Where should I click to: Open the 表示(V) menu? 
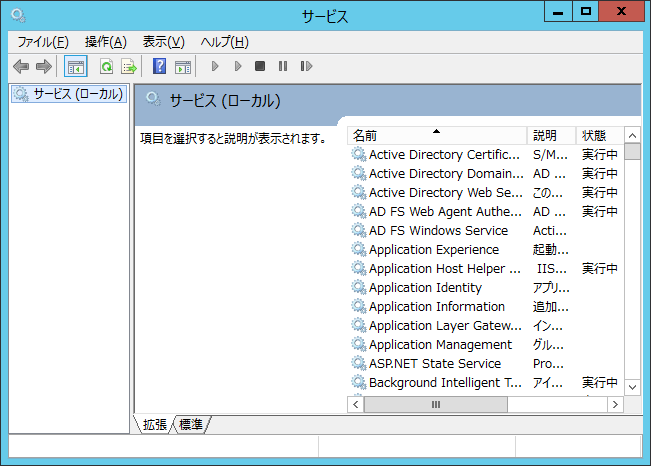[x=164, y=42]
